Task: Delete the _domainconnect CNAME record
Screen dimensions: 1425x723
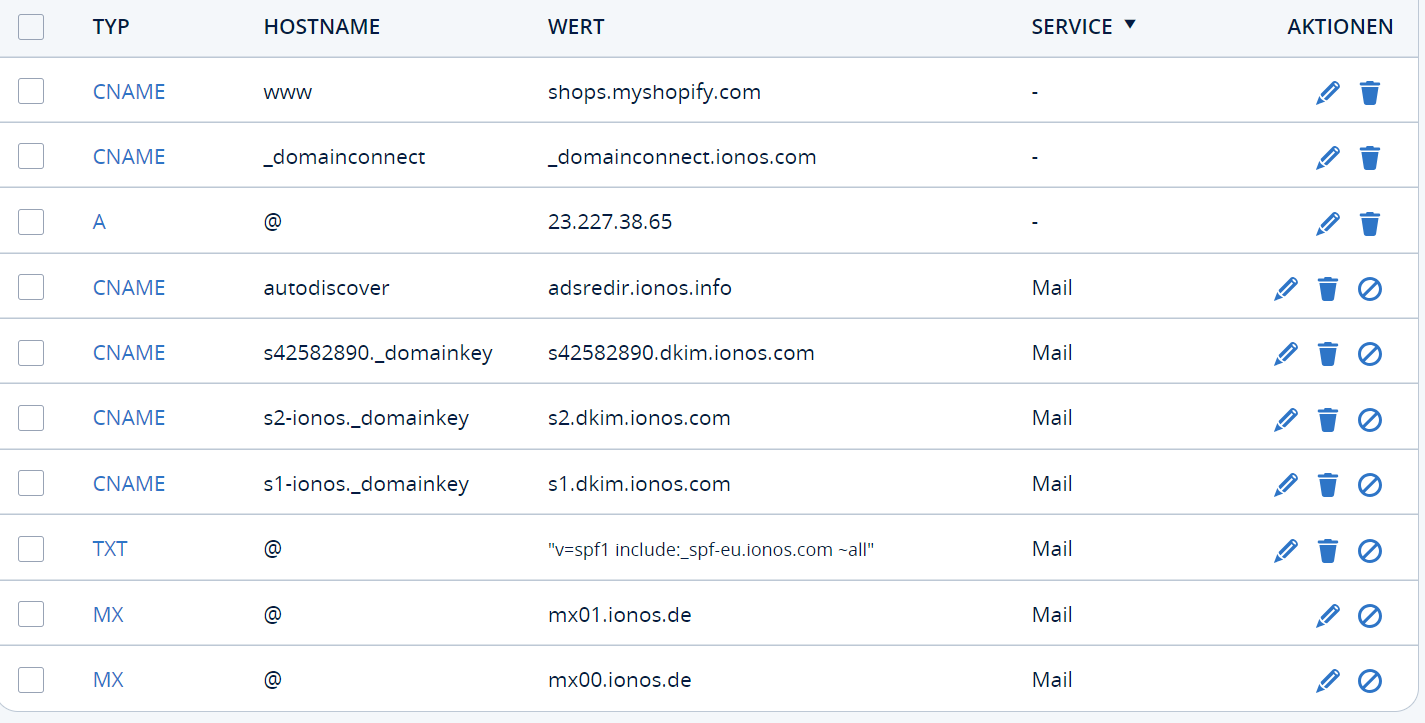Action: click(x=1369, y=158)
